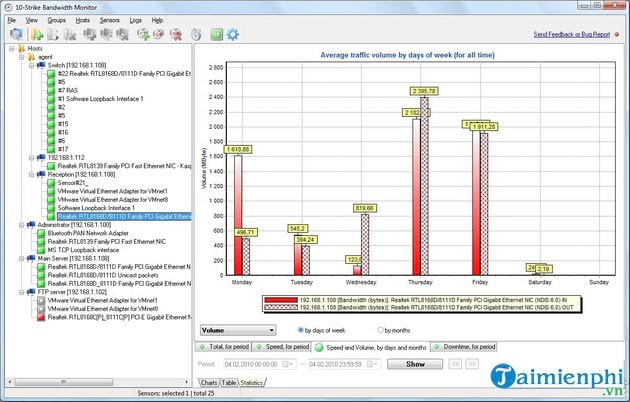The width and height of the screenshot is (630, 402).
Task: Click red status icon of Realtek RTL8168C(P) sensor
Action: coord(41,317)
